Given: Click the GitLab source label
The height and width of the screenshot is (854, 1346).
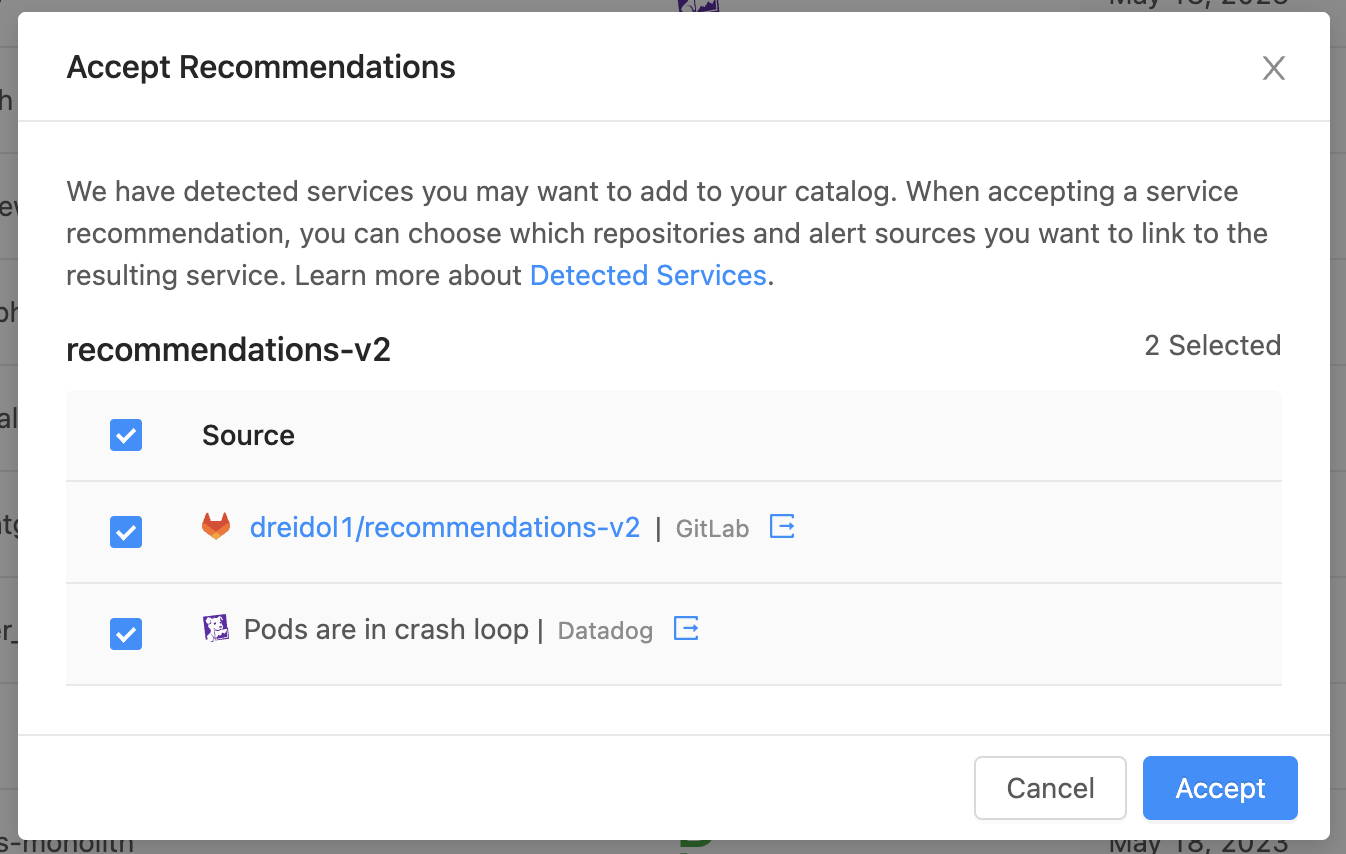Looking at the screenshot, I should [x=712, y=529].
